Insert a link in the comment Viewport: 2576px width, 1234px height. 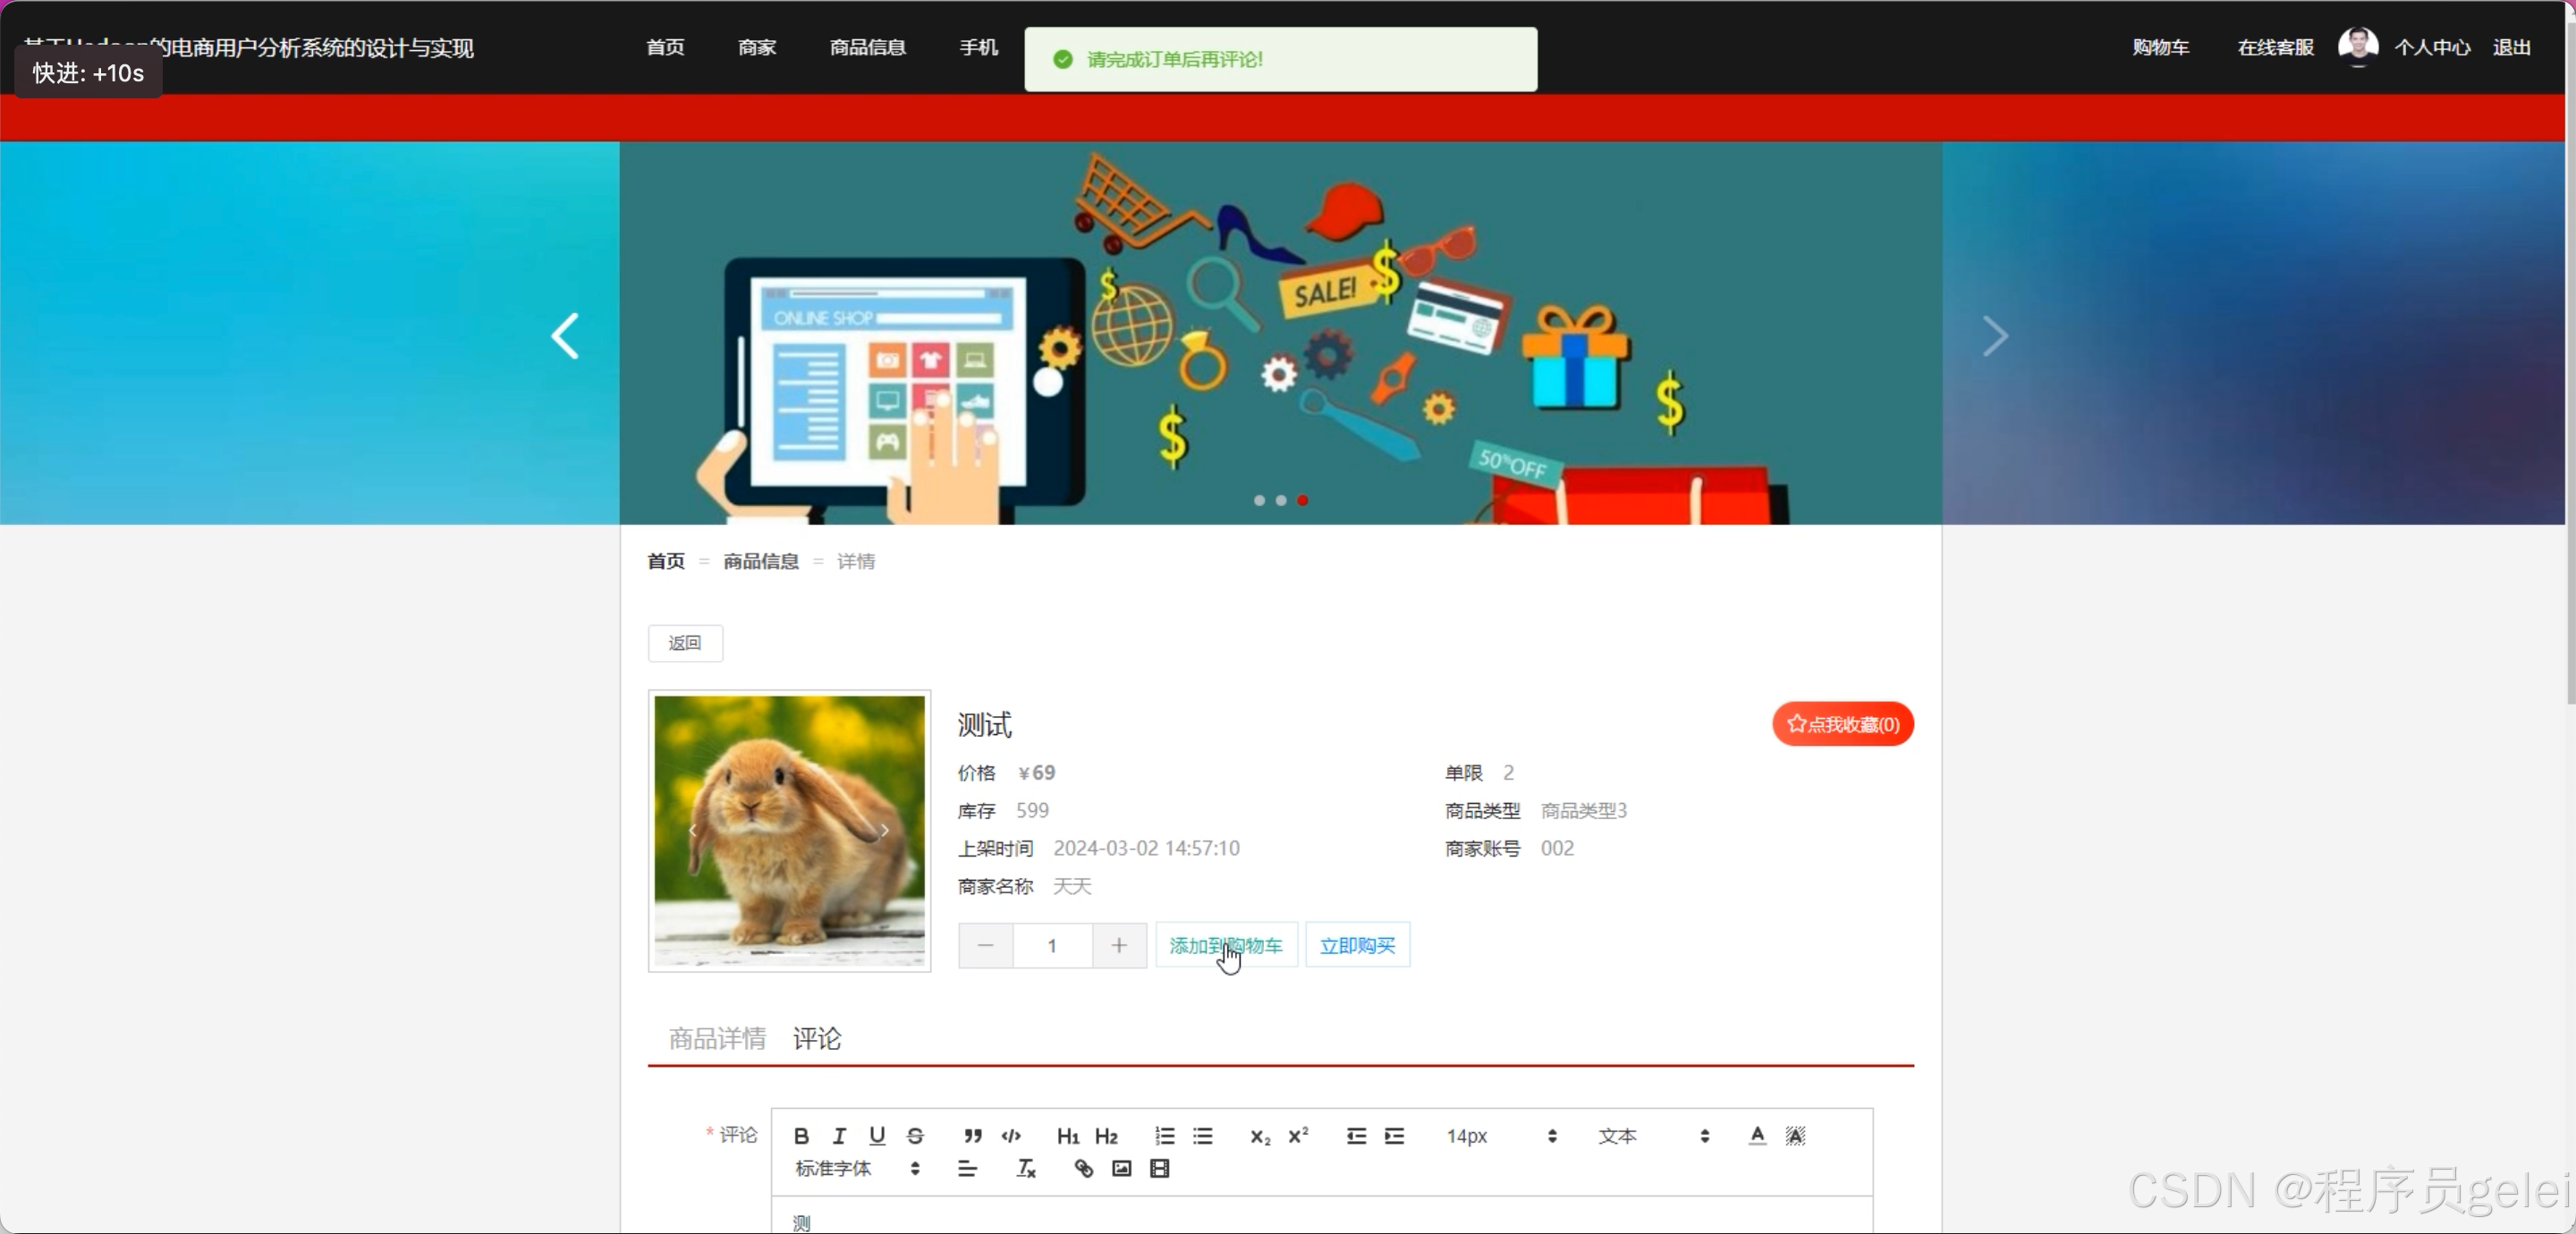coord(1083,1169)
